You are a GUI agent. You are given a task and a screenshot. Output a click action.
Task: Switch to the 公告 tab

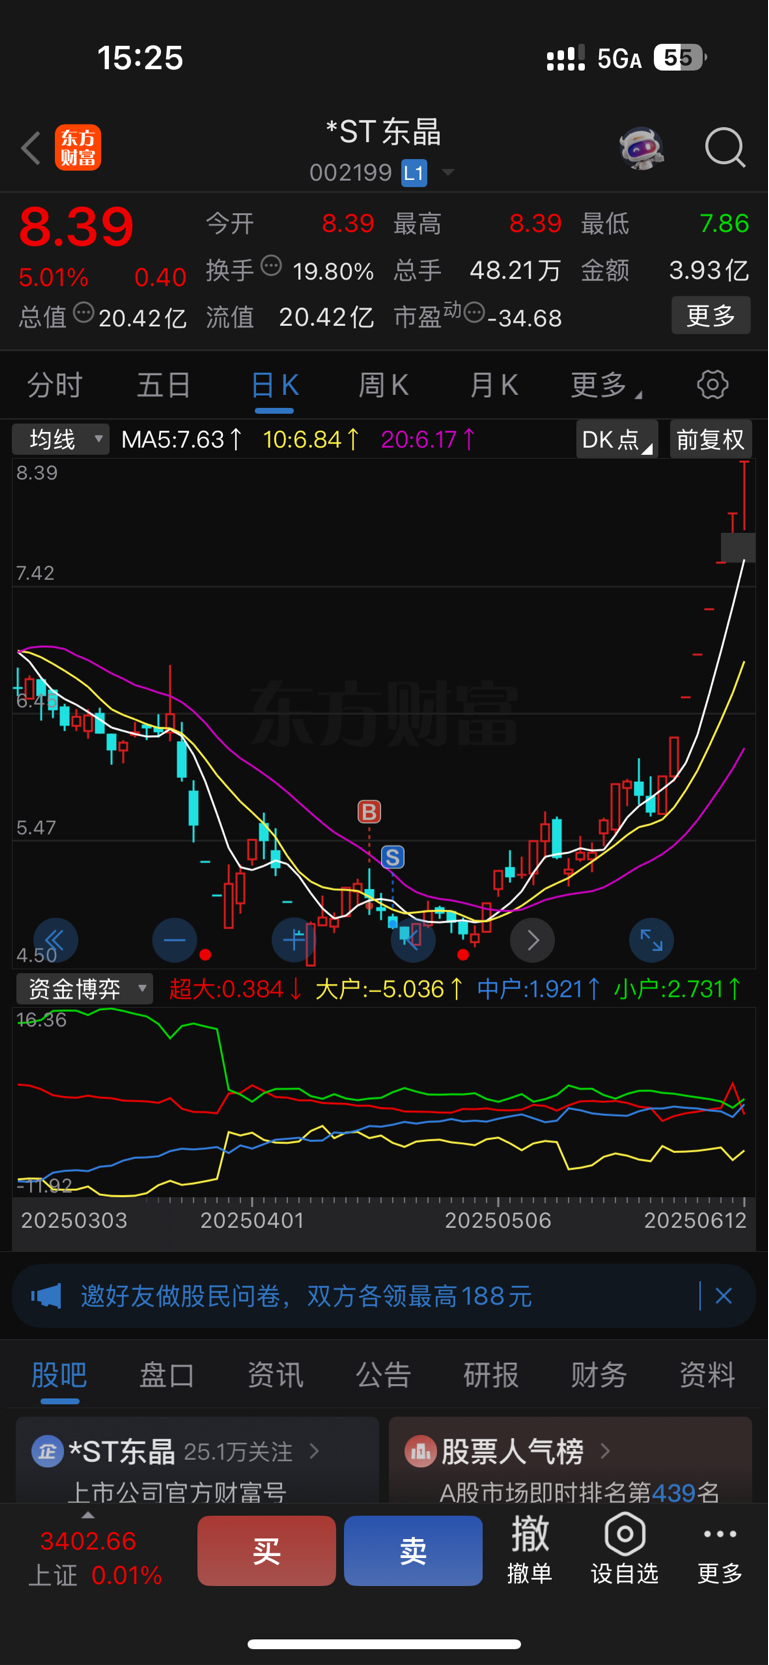pos(383,1375)
